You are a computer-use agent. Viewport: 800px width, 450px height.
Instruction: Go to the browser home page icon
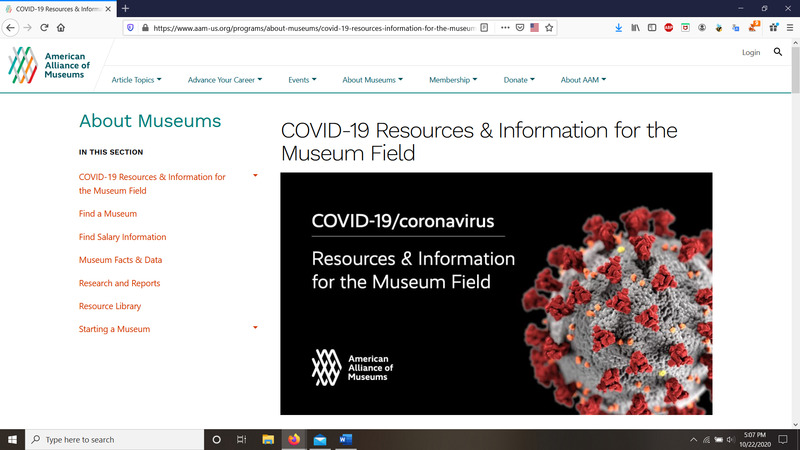pyautogui.click(x=62, y=28)
